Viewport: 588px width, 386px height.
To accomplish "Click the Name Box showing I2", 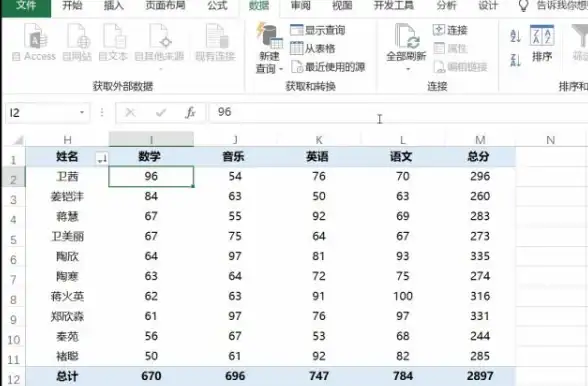I will pyautogui.click(x=41, y=113).
